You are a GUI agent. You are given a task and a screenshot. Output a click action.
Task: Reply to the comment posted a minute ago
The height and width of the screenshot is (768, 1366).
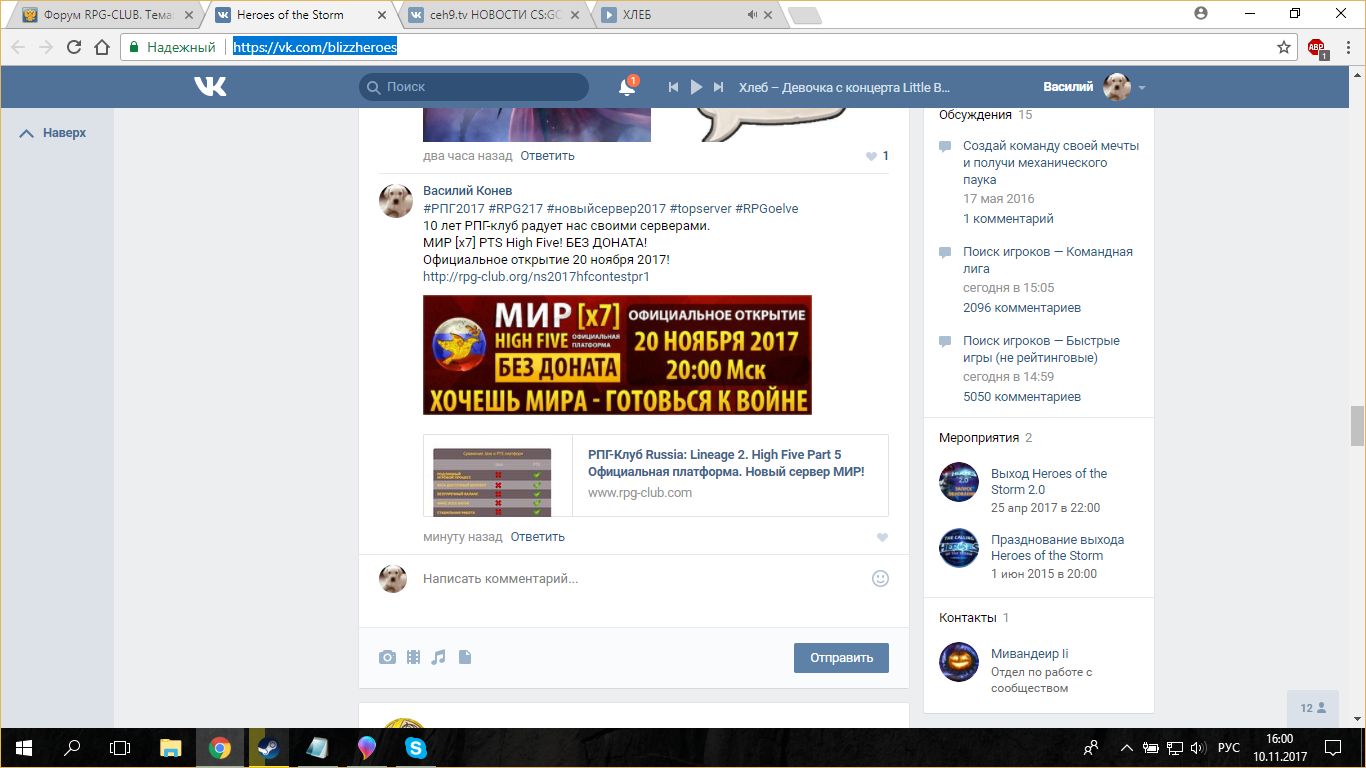(x=538, y=537)
